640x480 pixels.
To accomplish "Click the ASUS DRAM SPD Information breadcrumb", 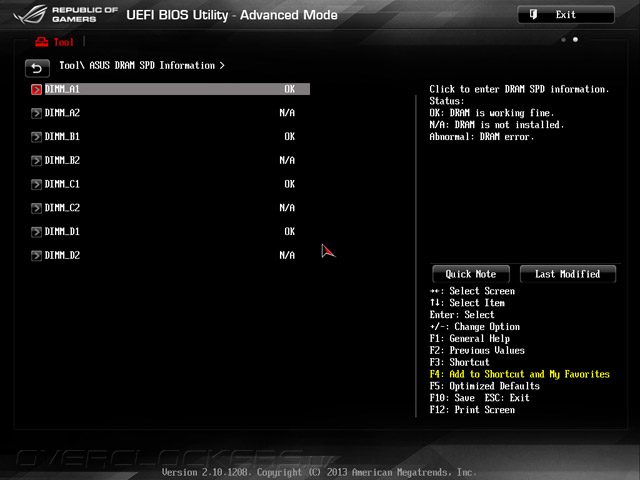I will click(152, 65).
